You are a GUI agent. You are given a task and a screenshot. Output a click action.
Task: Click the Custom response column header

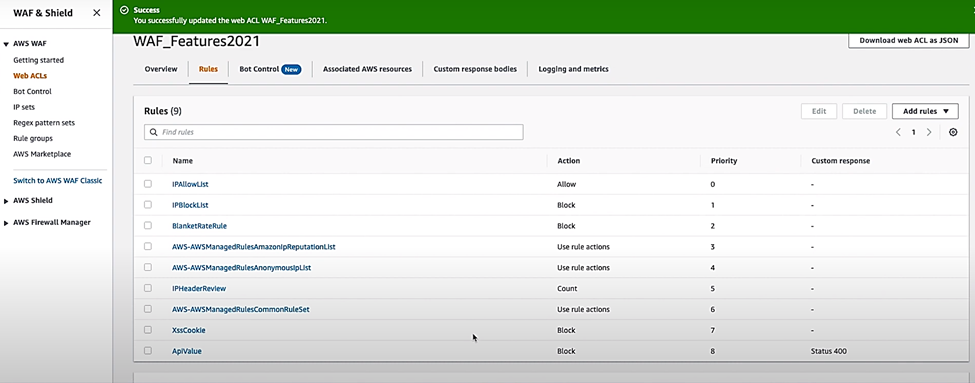[841, 161]
